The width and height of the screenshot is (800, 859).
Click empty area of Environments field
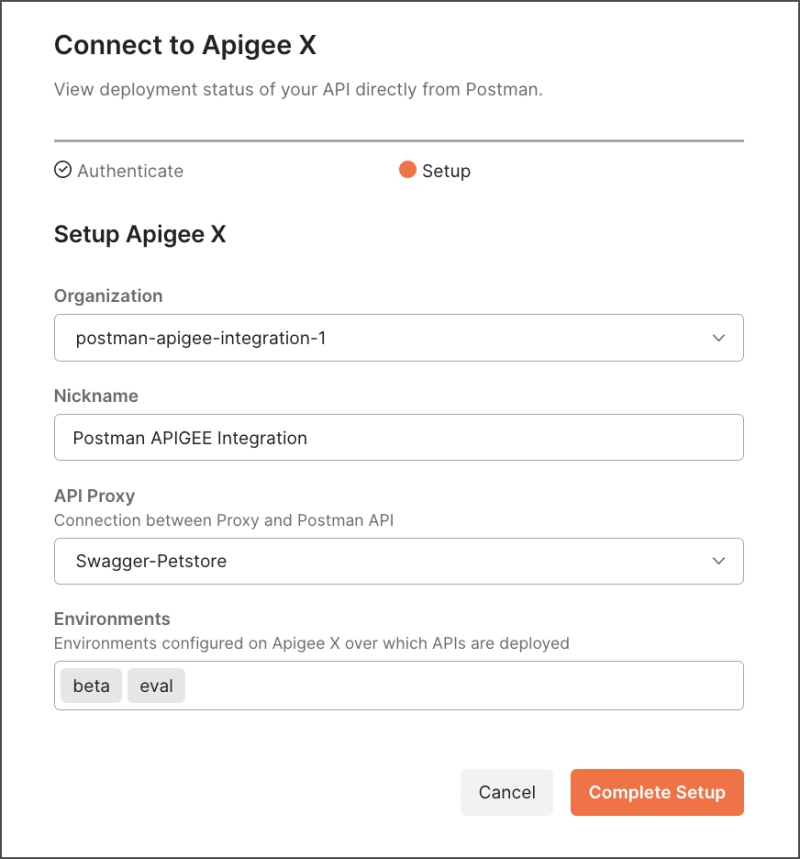coord(463,685)
